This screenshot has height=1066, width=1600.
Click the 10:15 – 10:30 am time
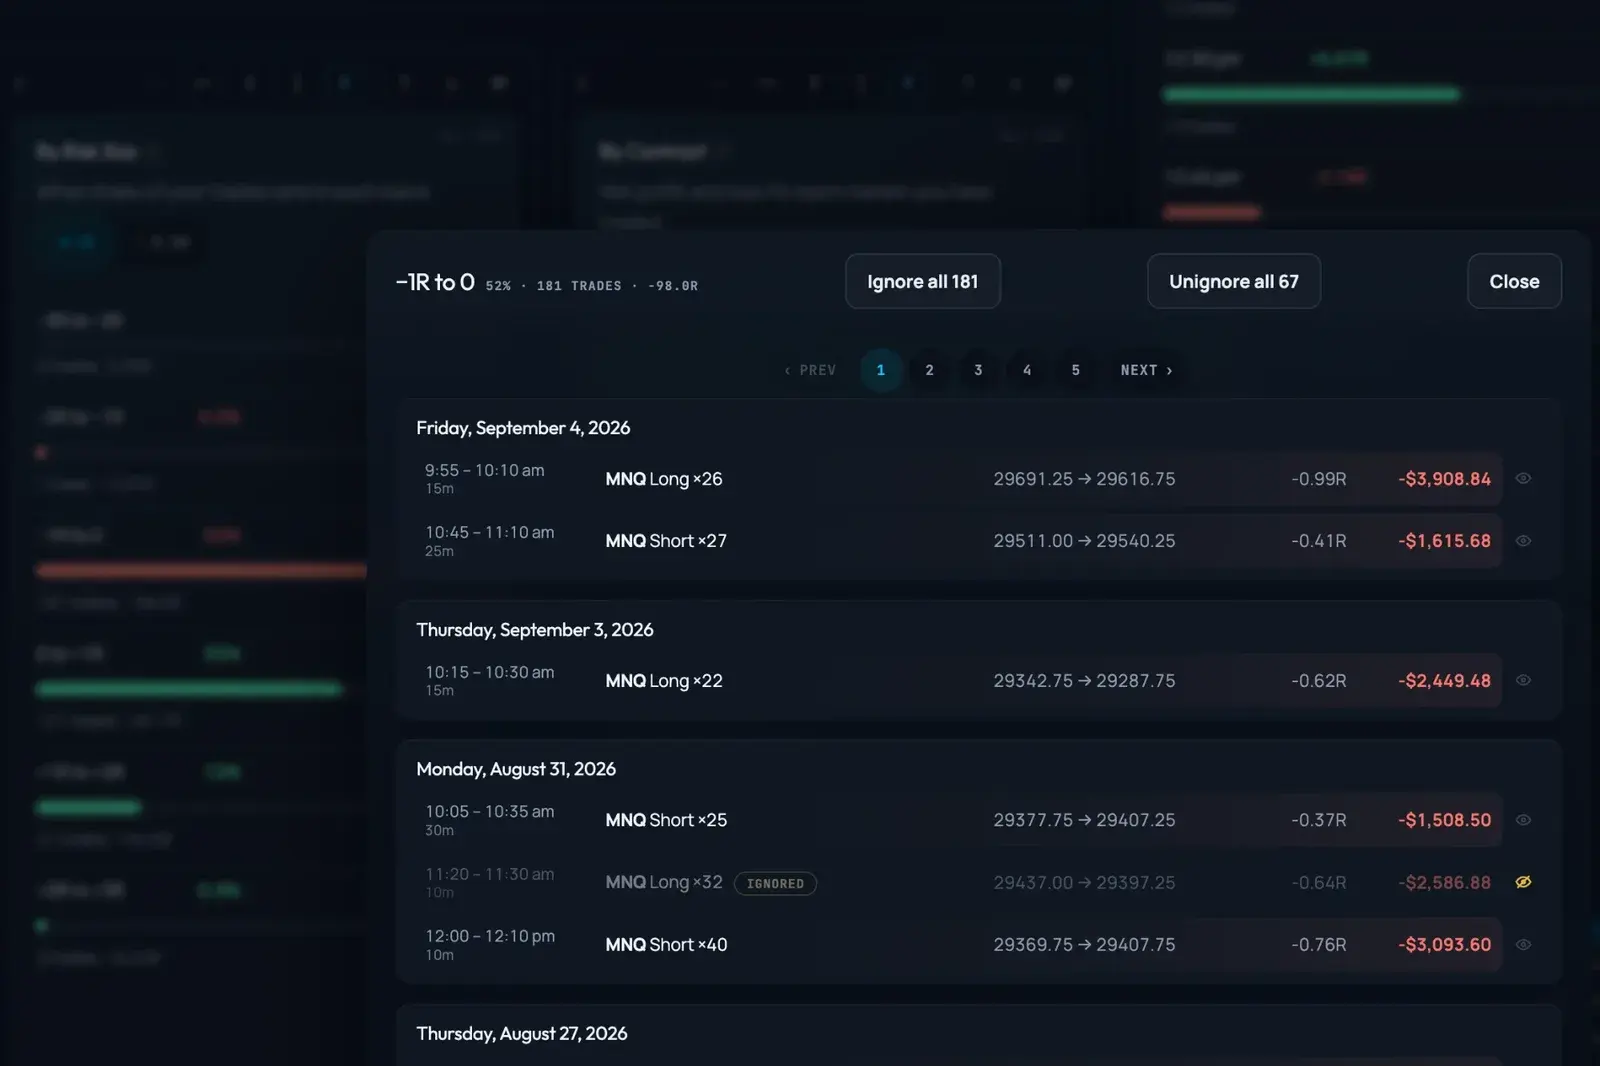click(x=490, y=673)
